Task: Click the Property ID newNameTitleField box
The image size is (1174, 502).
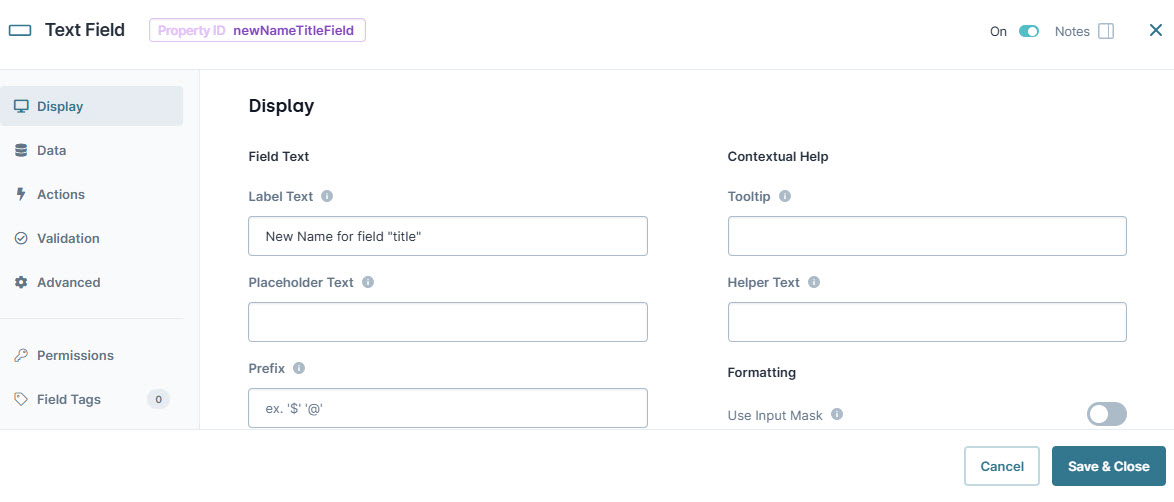Action: [x=257, y=31]
